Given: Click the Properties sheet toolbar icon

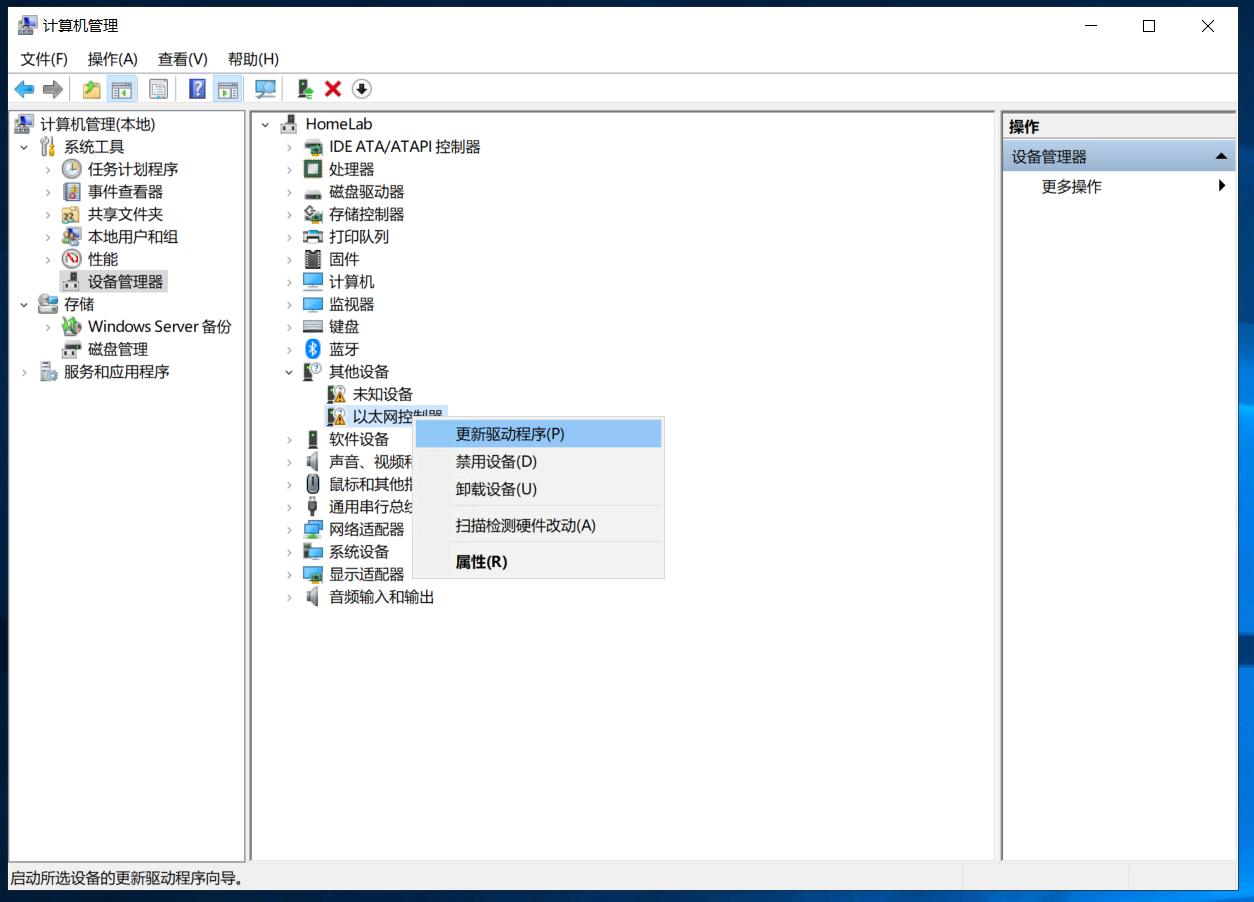Looking at the screenshot, I should 158,89.
